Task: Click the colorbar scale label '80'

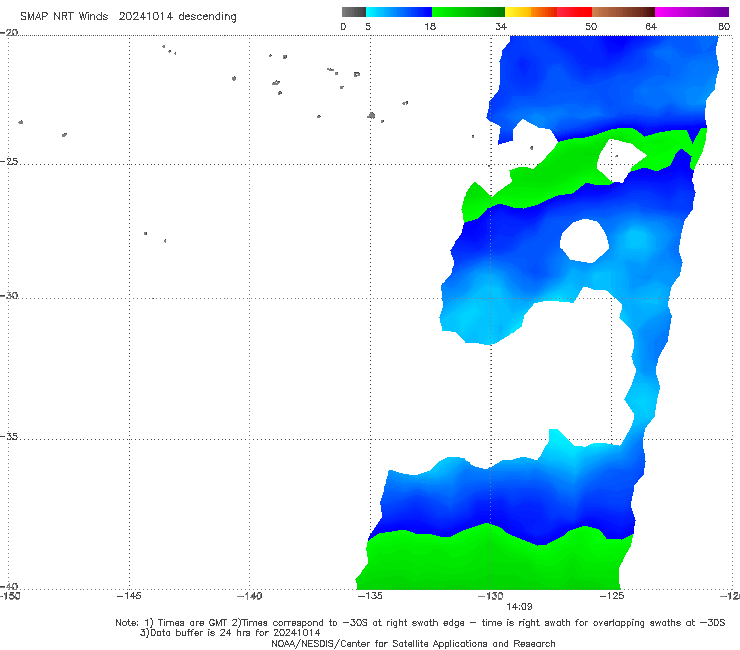Action: (724, 26)
